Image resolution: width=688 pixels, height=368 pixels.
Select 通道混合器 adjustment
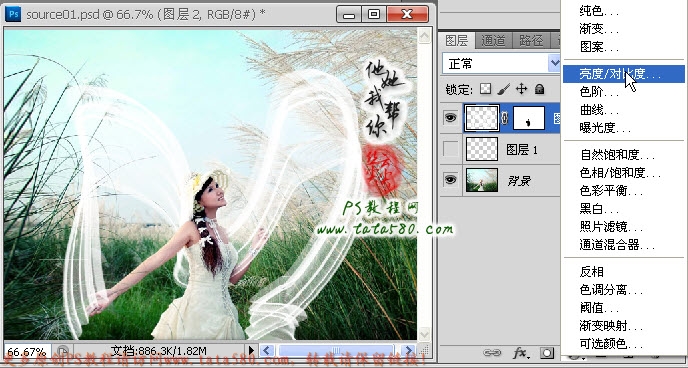[624, 245]
